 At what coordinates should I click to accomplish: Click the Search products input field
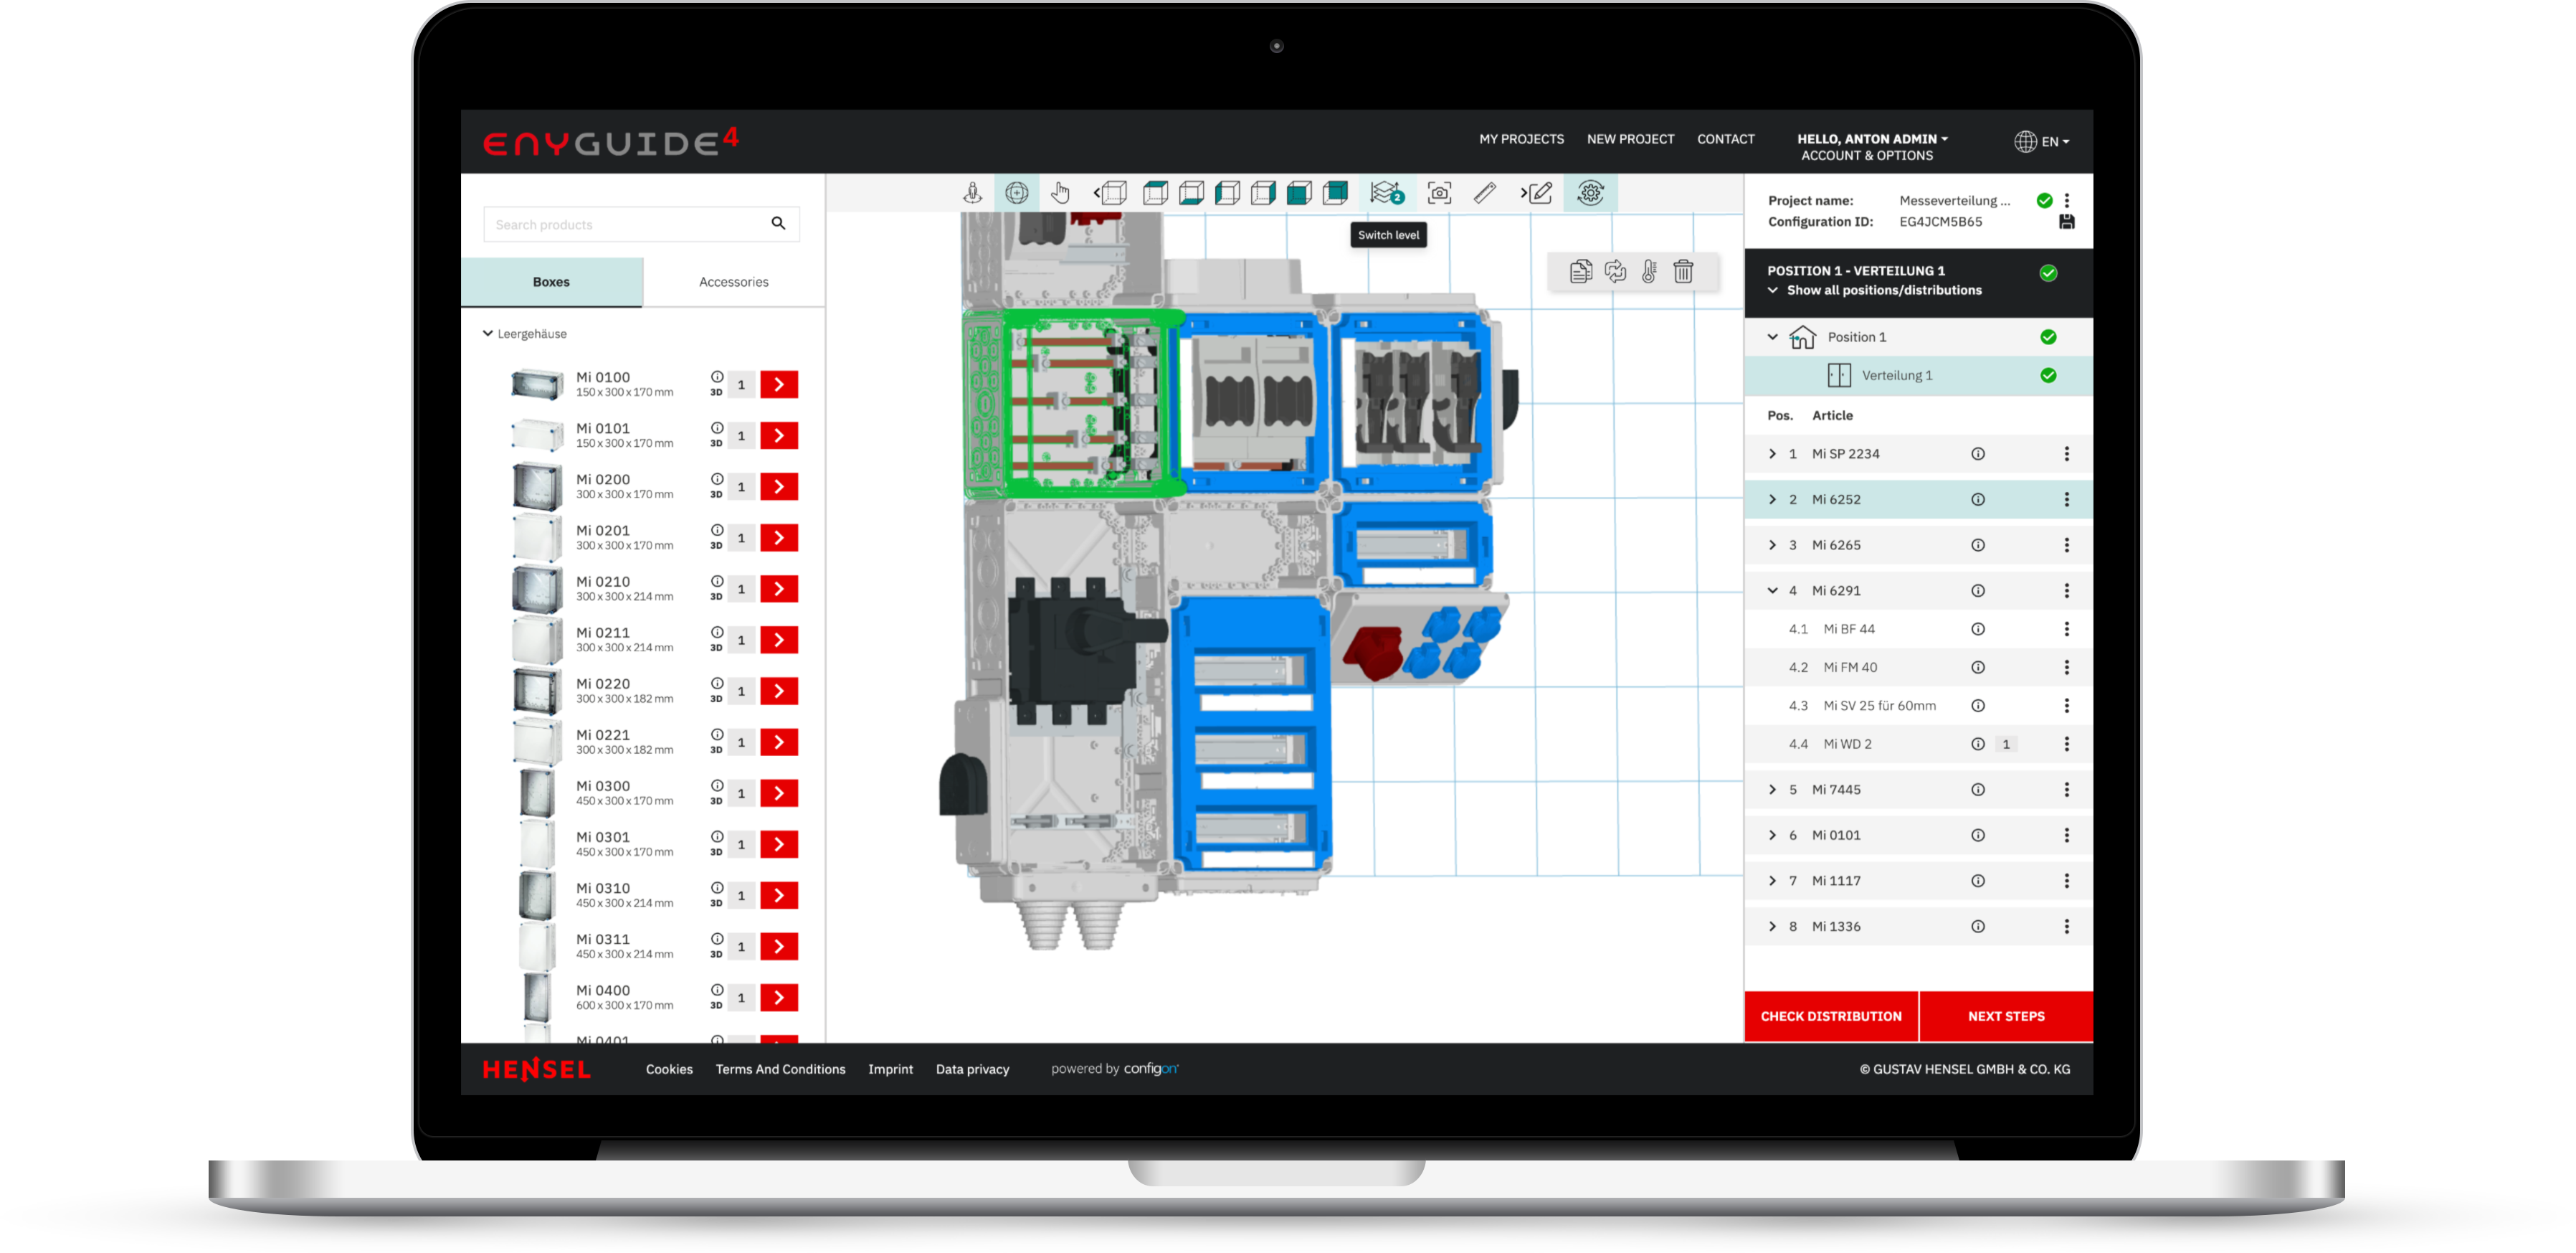(625, 225)
